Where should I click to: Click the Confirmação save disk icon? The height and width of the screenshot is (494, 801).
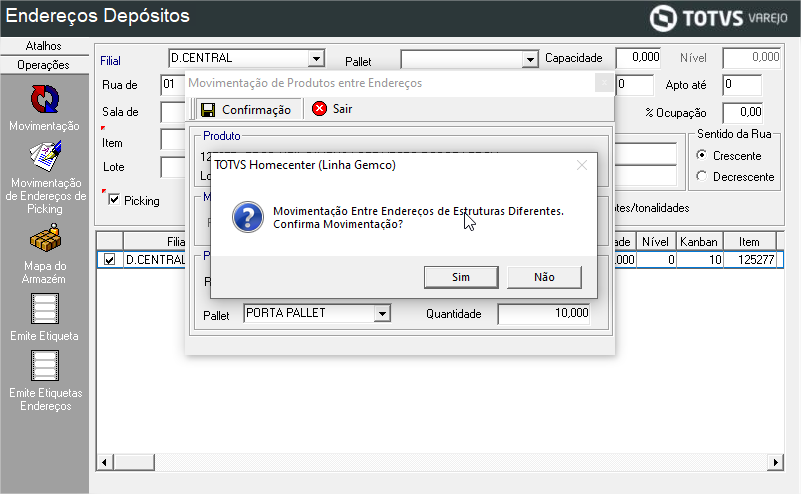[208, 110]
